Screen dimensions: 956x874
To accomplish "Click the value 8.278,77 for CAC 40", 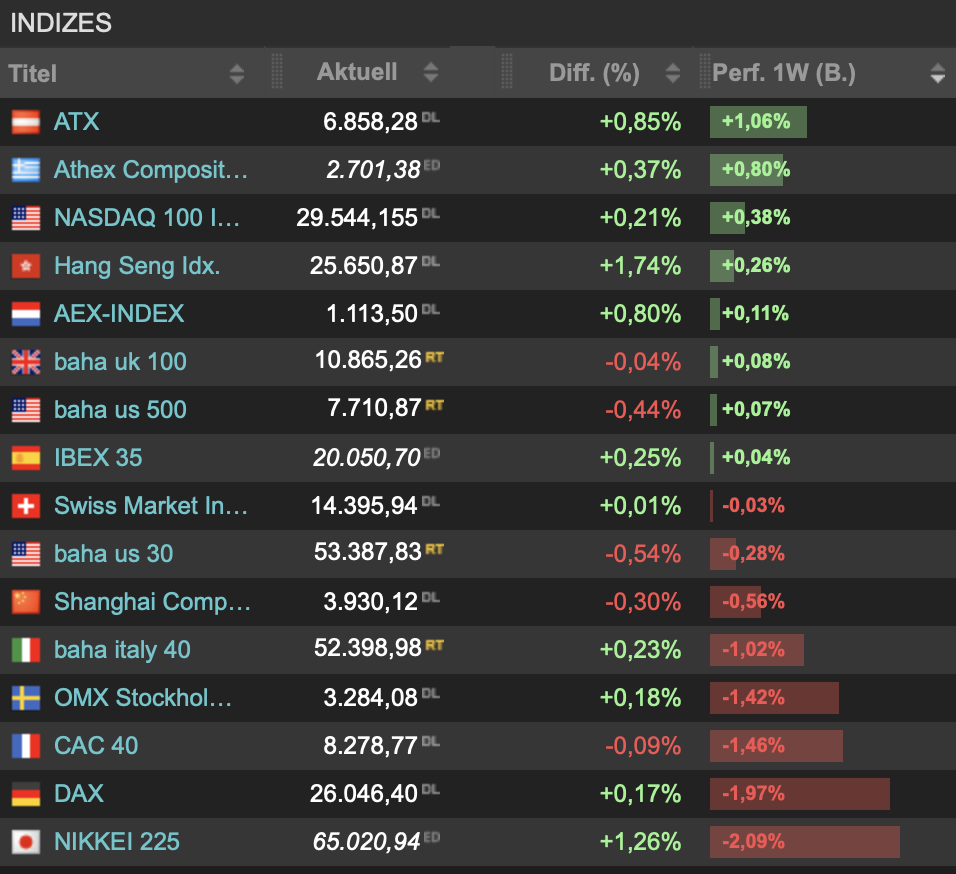I will [370, 746].
